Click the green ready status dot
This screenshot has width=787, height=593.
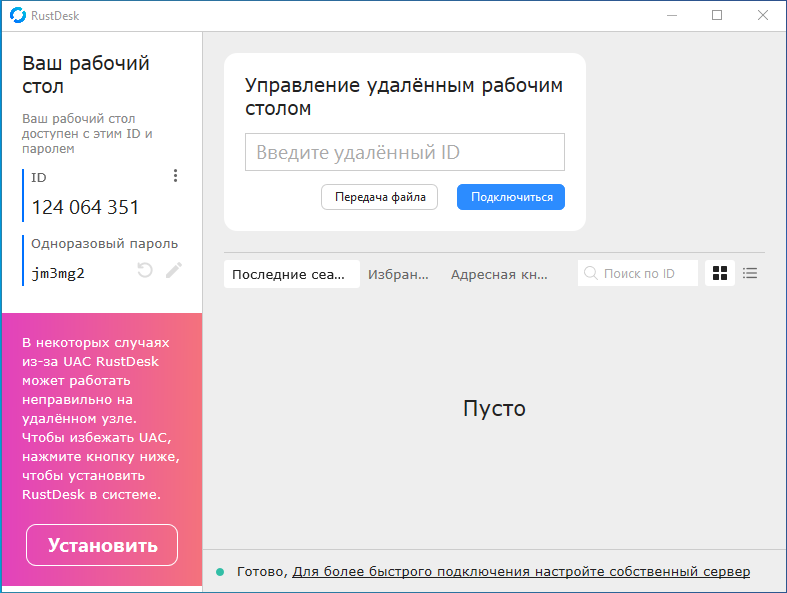click(x=220, y=571)
